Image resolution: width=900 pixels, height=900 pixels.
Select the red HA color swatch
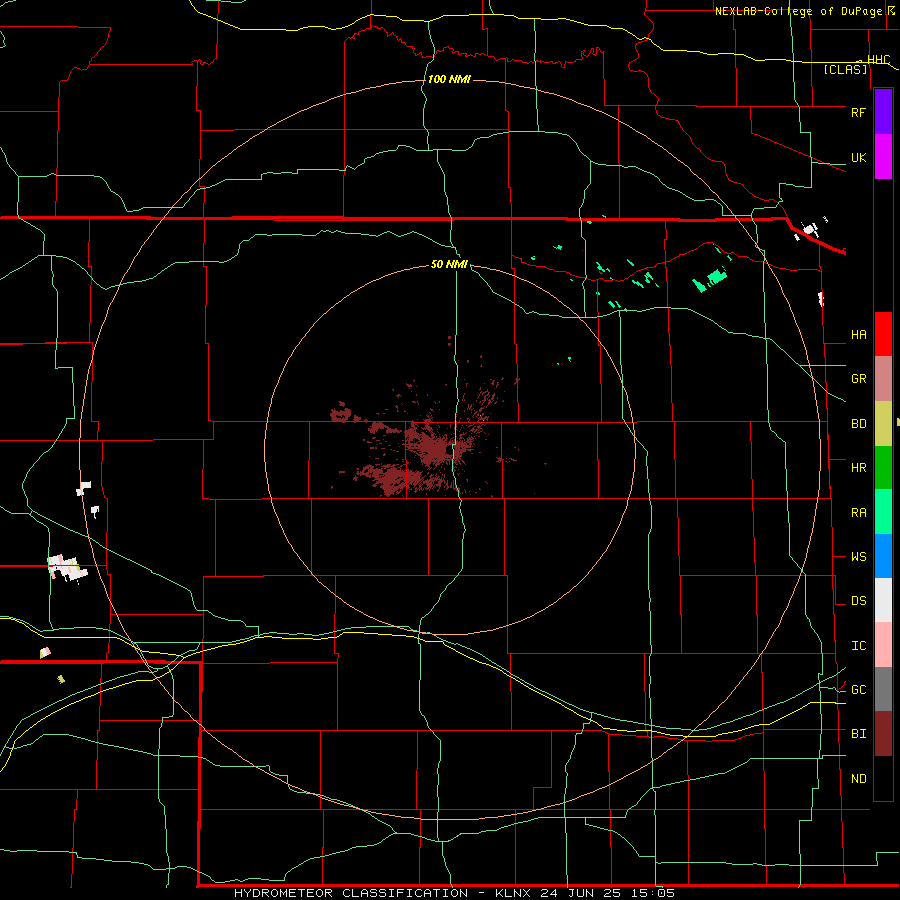pos(883,334)
